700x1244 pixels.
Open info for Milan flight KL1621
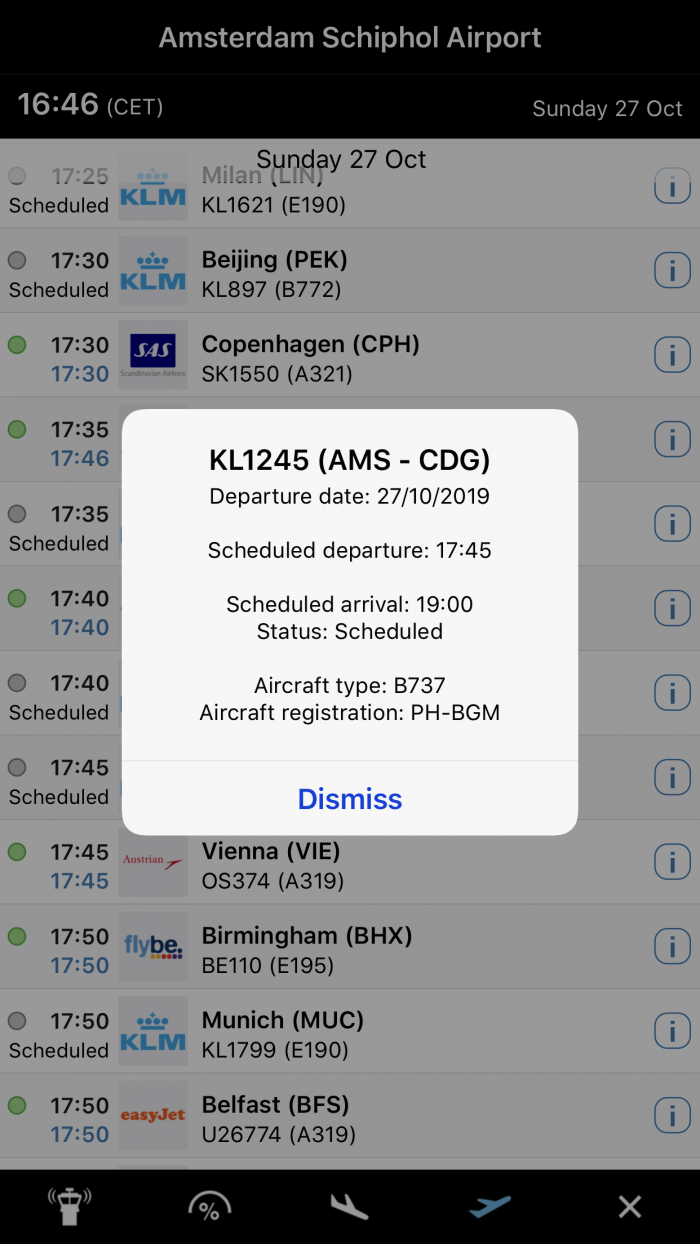(x=672, y=185)
